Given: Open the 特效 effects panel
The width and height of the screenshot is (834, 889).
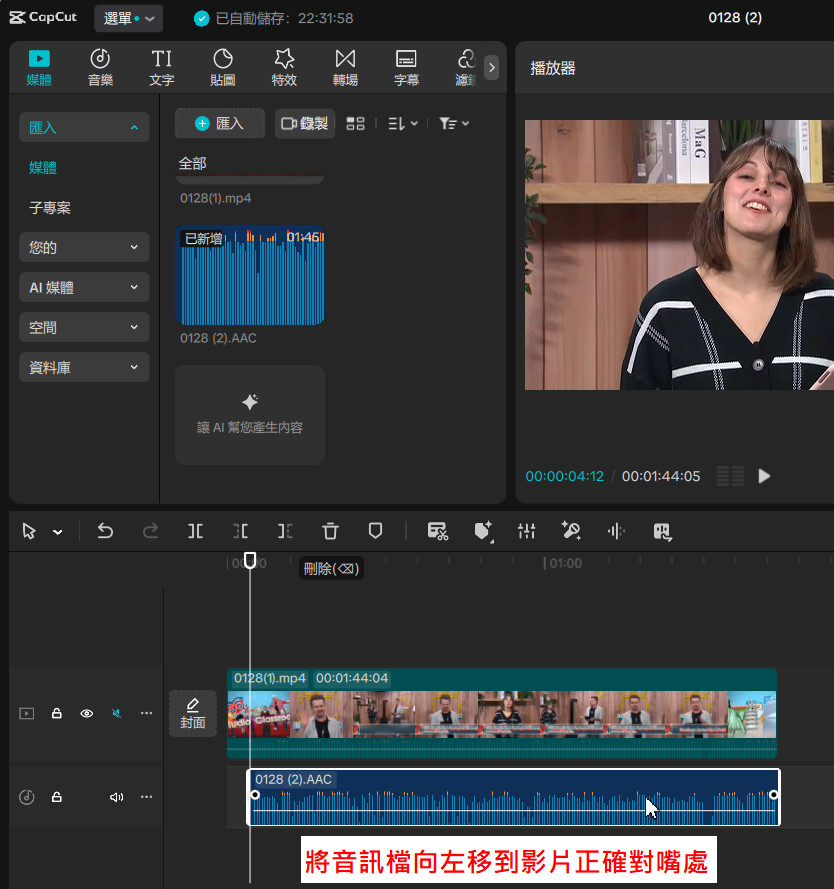Looking at the screenshot, I should pos(284,67).
